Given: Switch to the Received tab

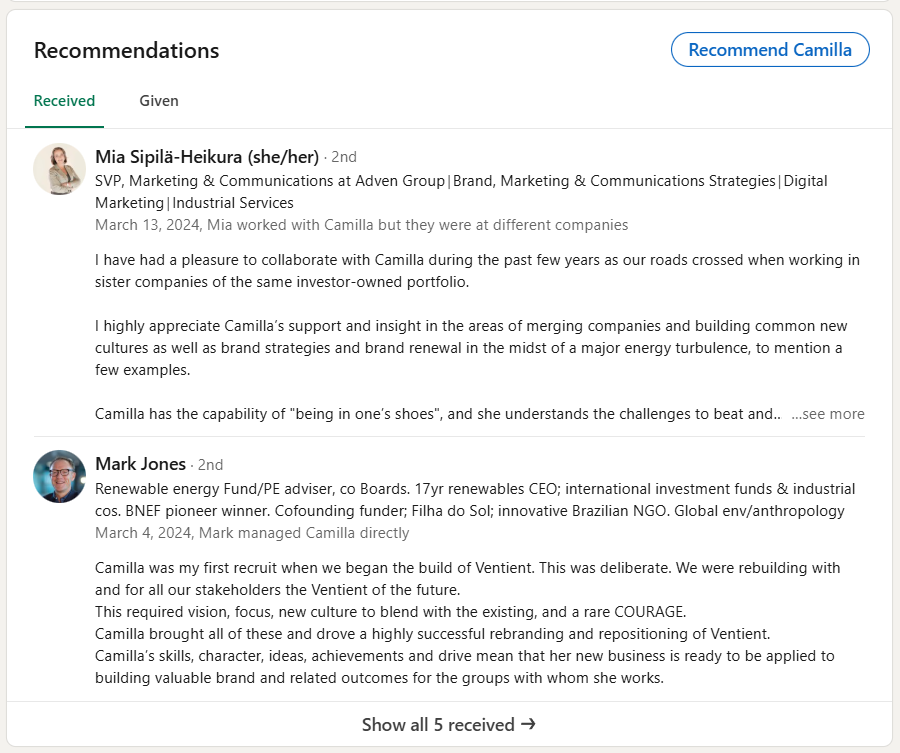Looking at the screenshot, I should tap(64, 101).
